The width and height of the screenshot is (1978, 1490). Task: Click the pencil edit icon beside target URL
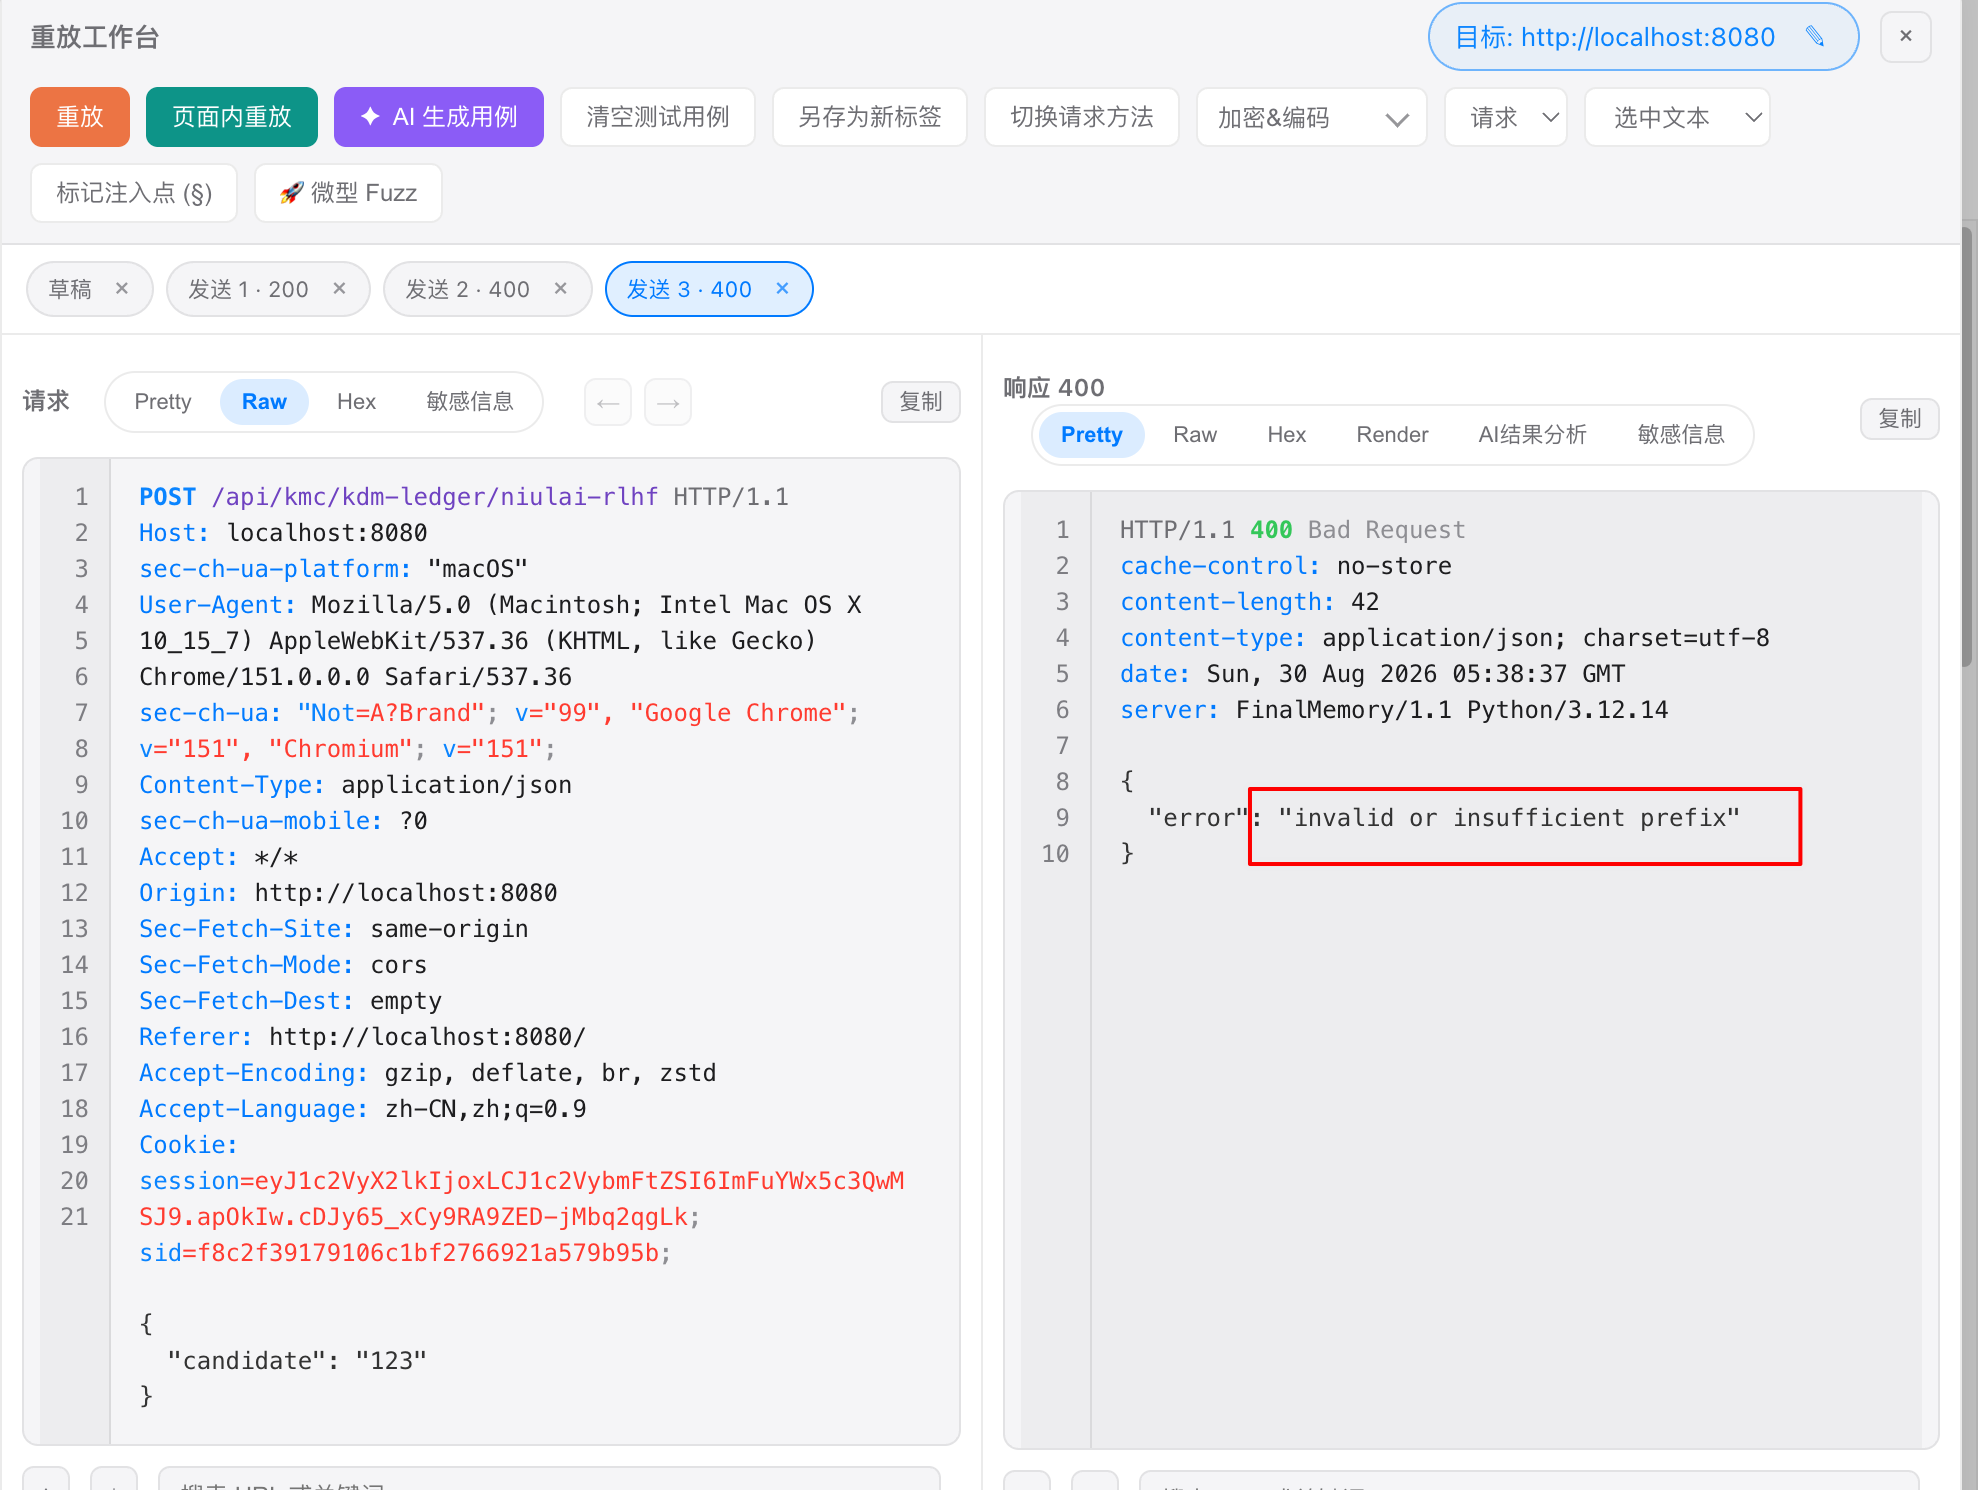[1815, 37]
